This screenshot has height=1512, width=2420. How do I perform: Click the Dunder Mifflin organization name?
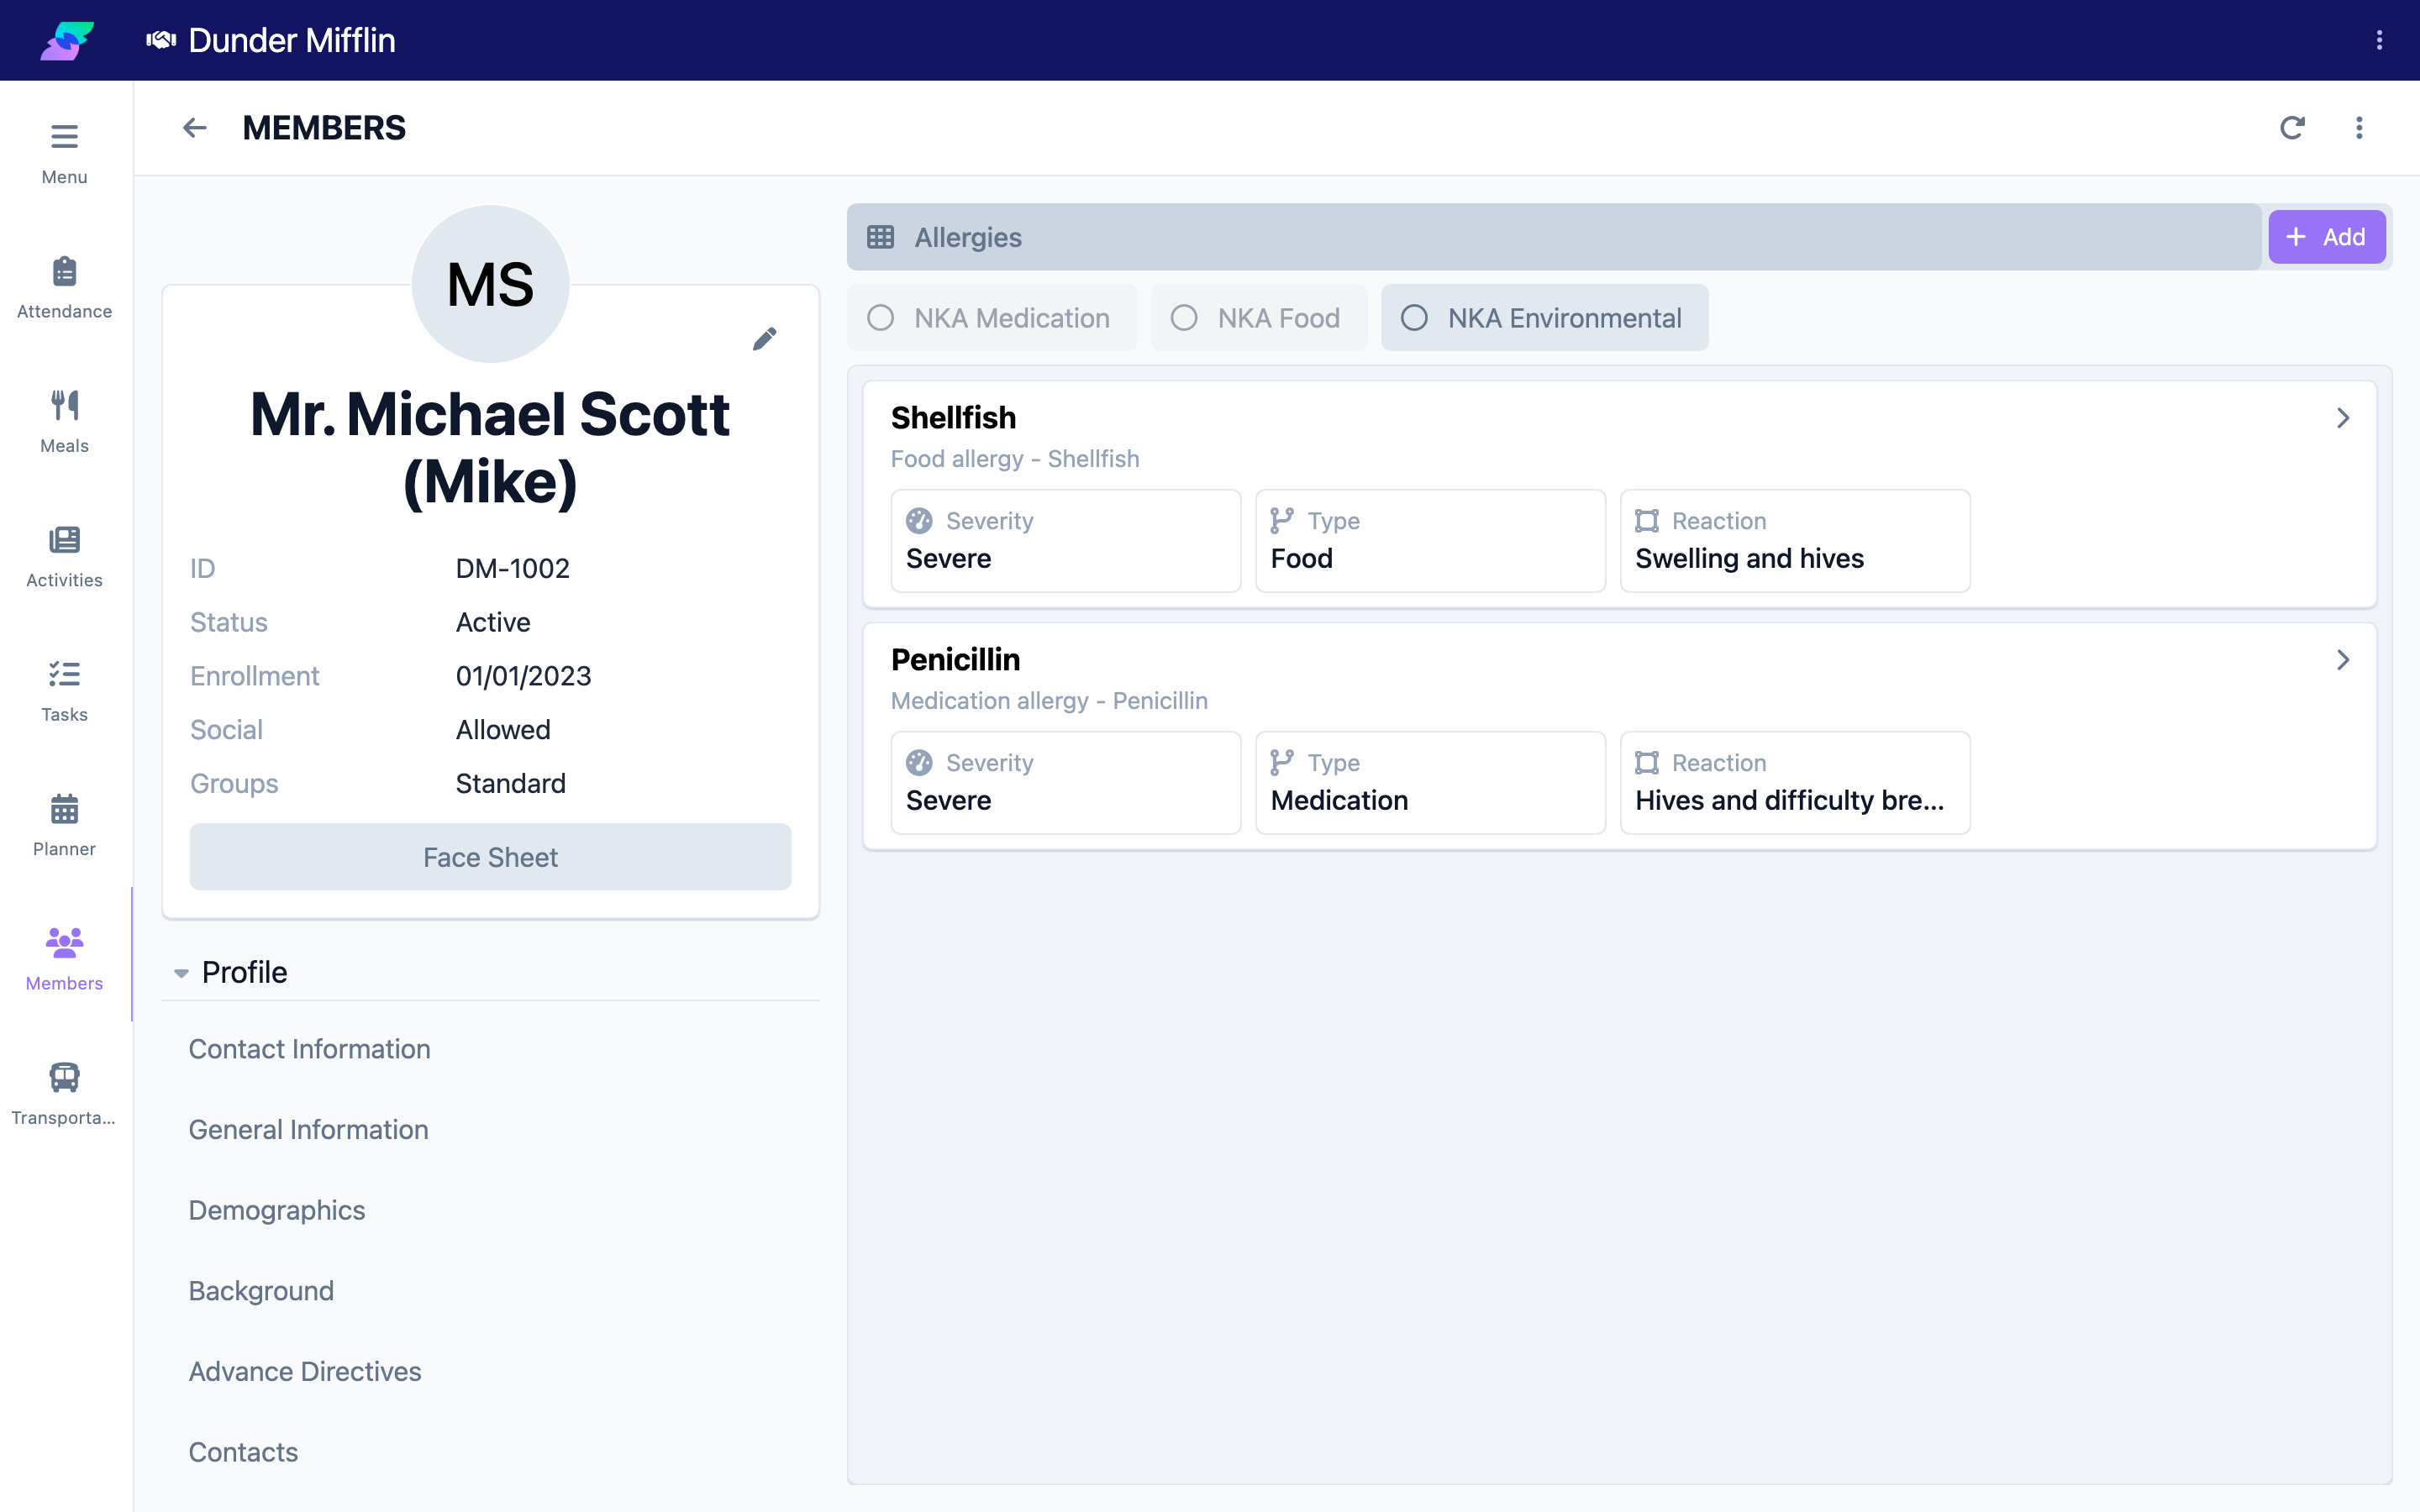[x=291, y=40]
